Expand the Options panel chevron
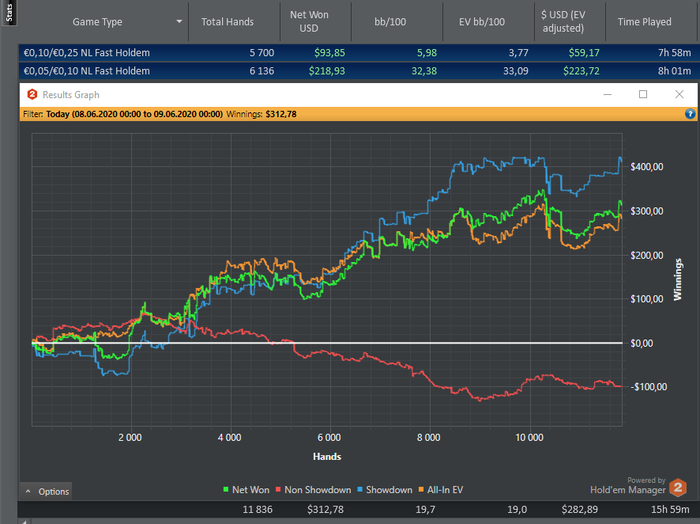Screen dimensions: 700x524 tap(28, 491)
